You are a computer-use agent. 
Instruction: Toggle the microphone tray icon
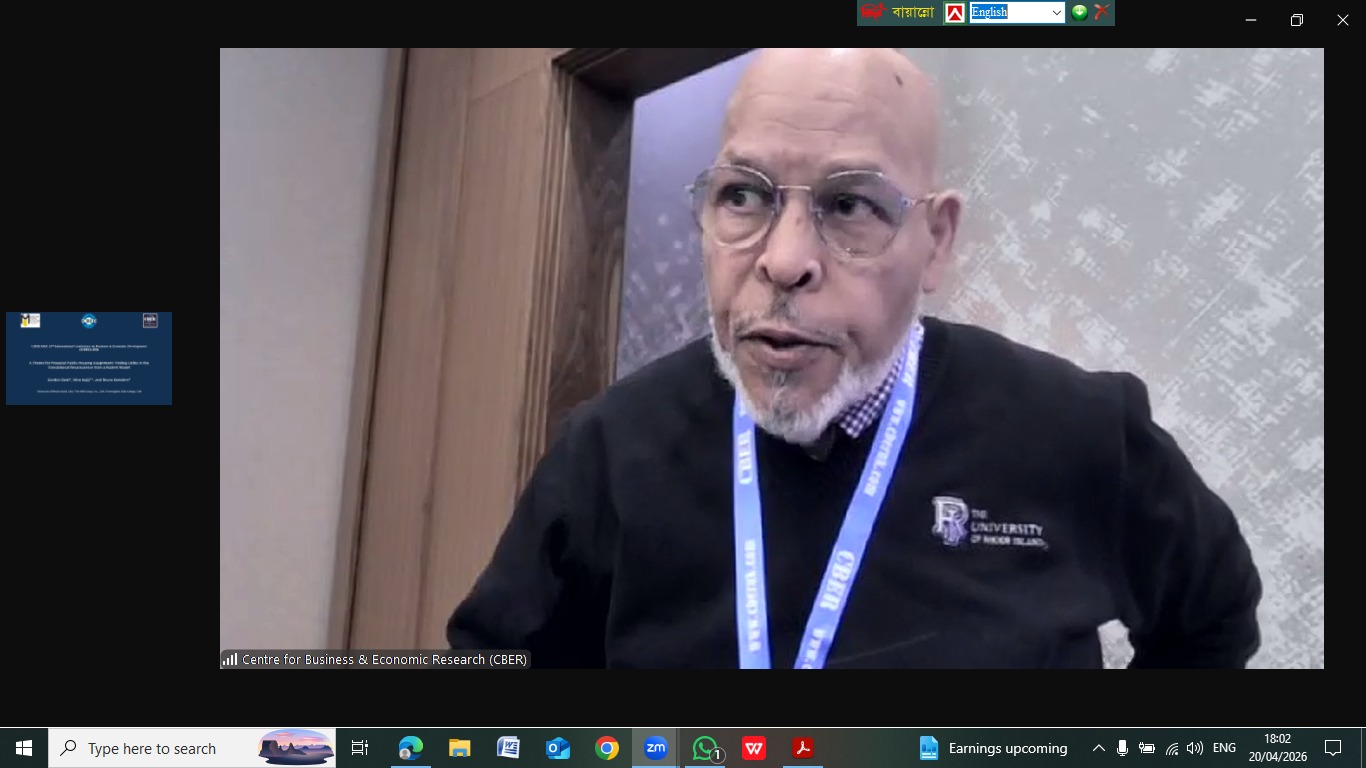pos(1122,748)
